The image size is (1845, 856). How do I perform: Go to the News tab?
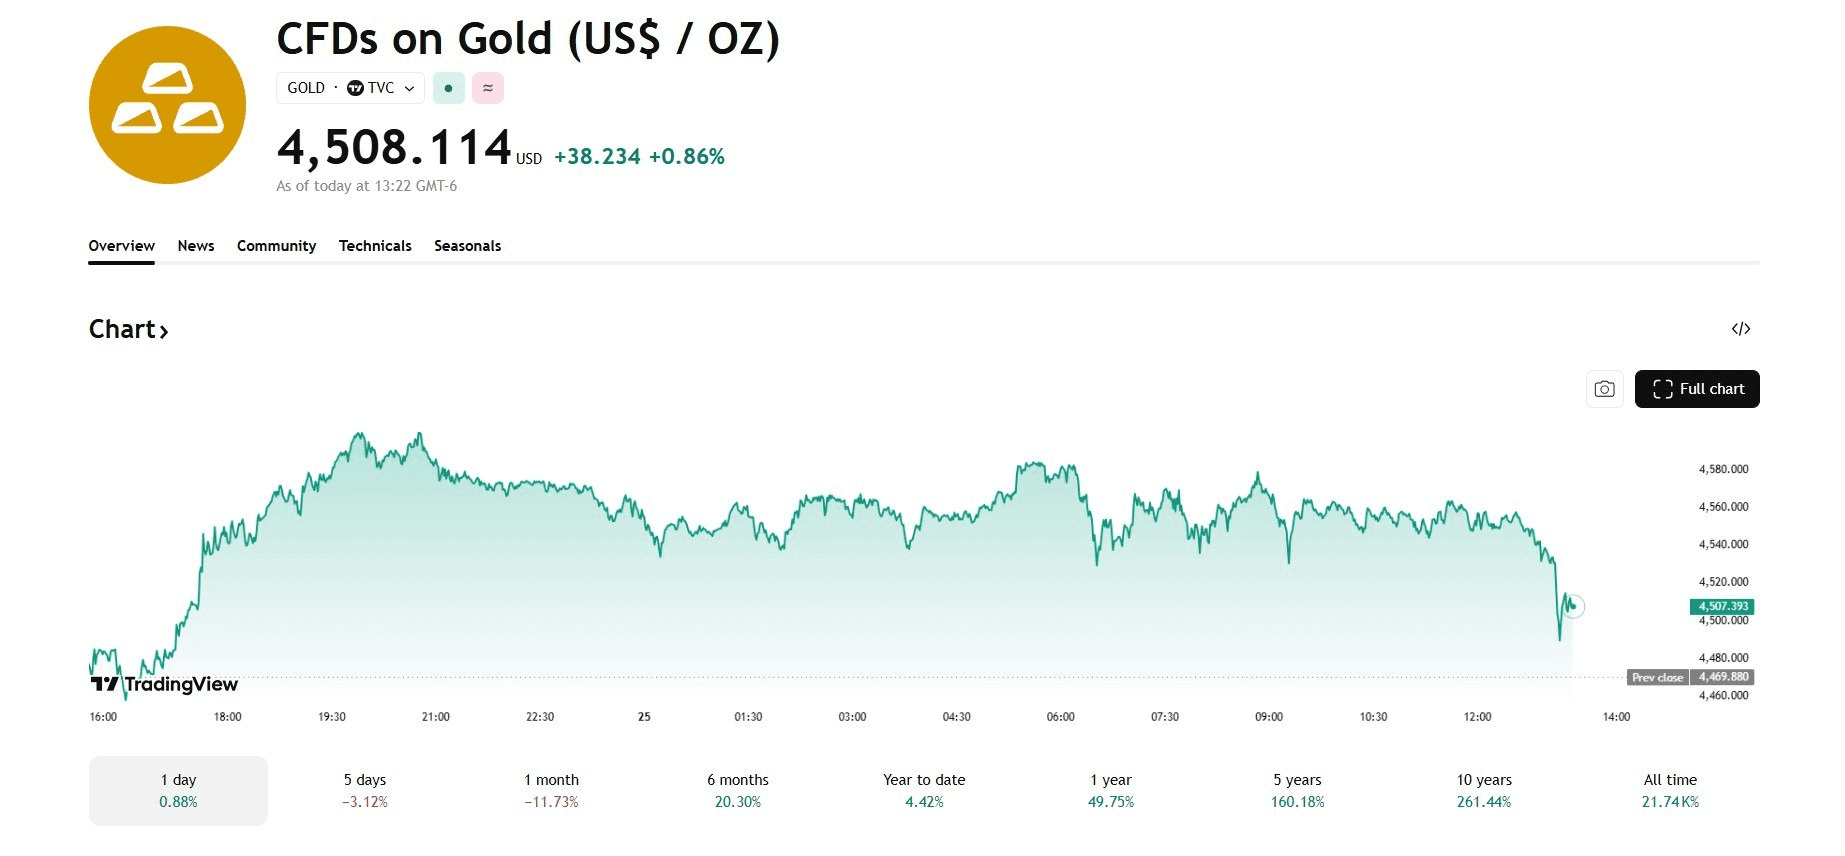click(x=196, y=246)
